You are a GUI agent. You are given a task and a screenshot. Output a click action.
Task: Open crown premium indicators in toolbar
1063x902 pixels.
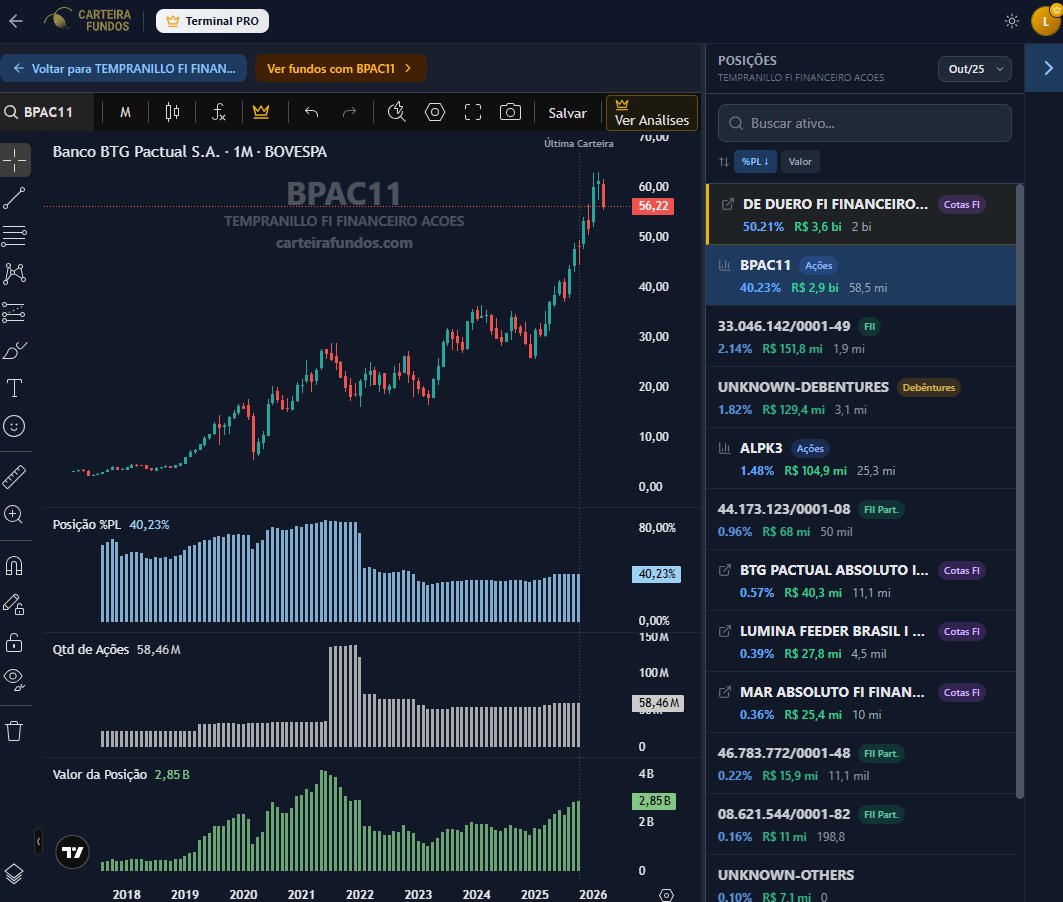261,112
